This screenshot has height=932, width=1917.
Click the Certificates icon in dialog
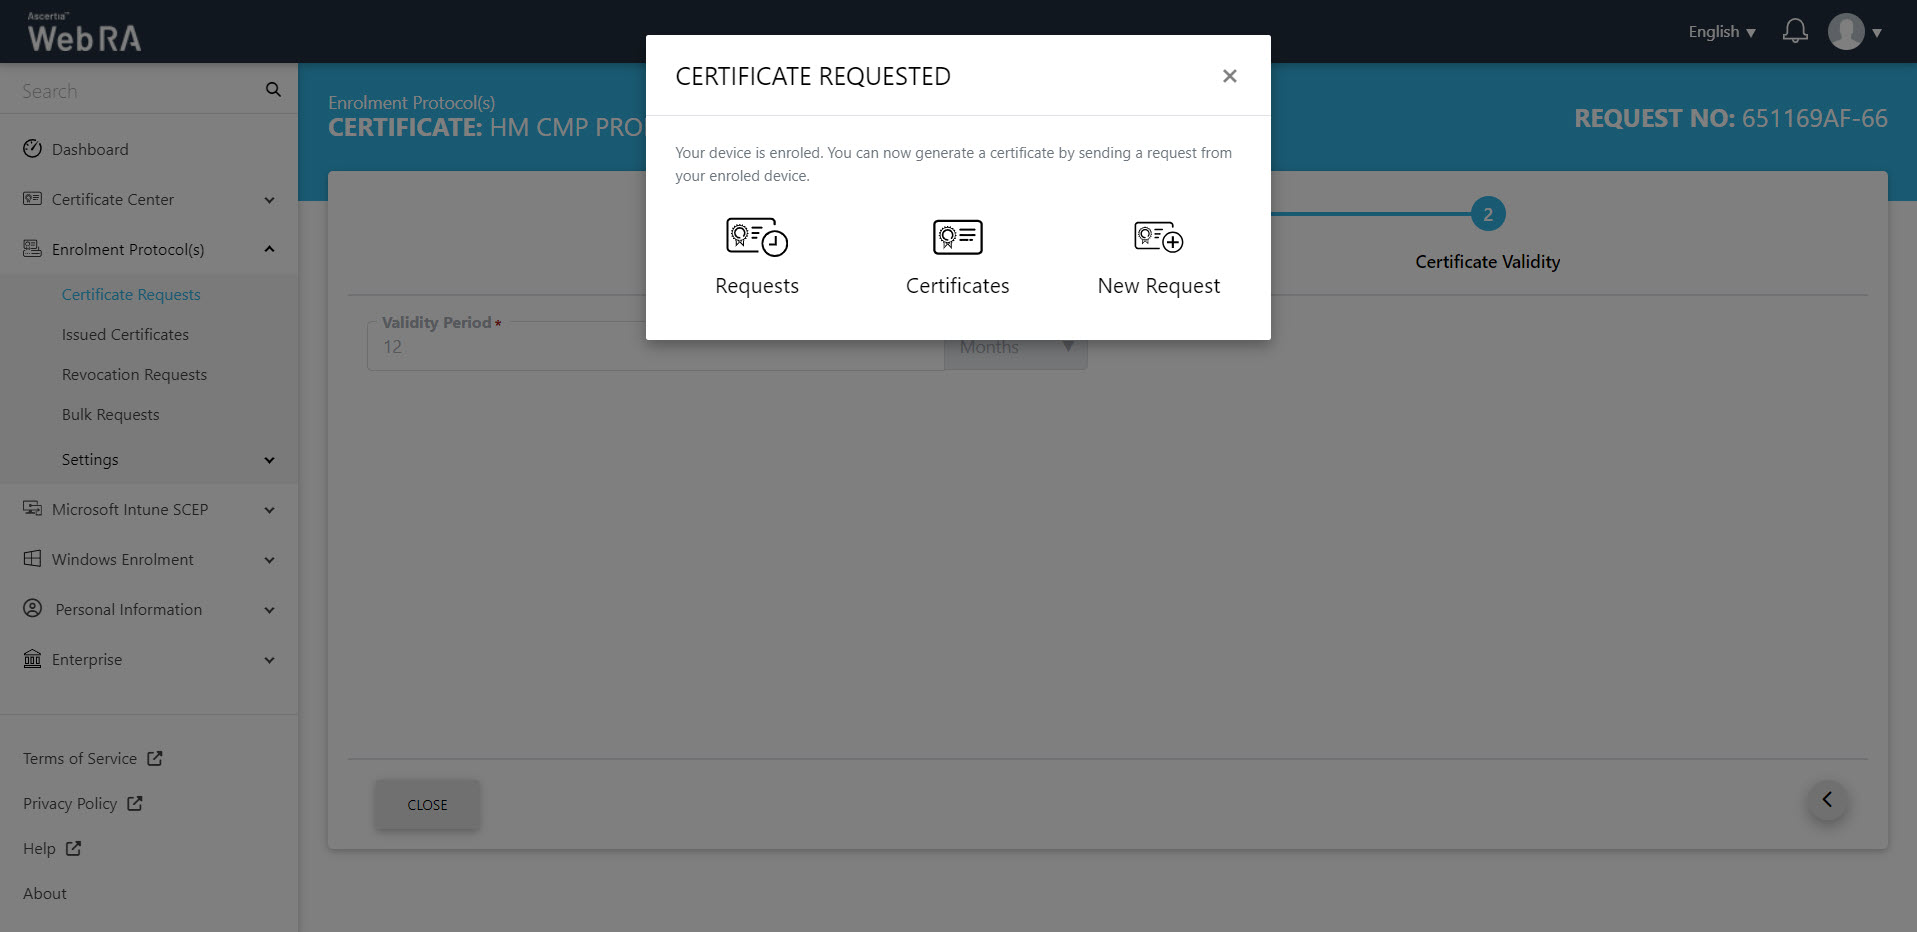tap(957, 238)
